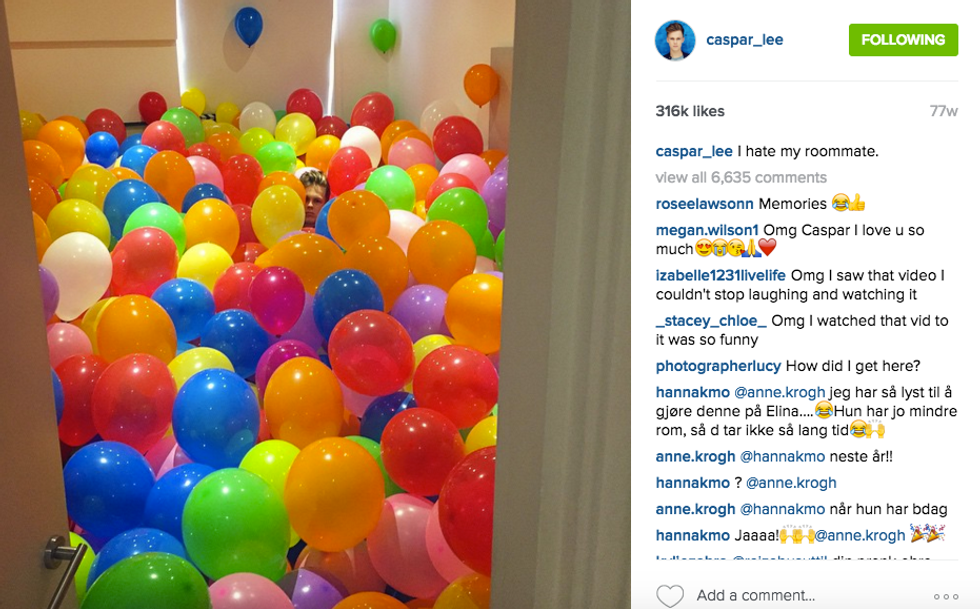Screen dimensions: 980x609
Task: Expand view all 6,635 comments
Action: tap(741, 178)
